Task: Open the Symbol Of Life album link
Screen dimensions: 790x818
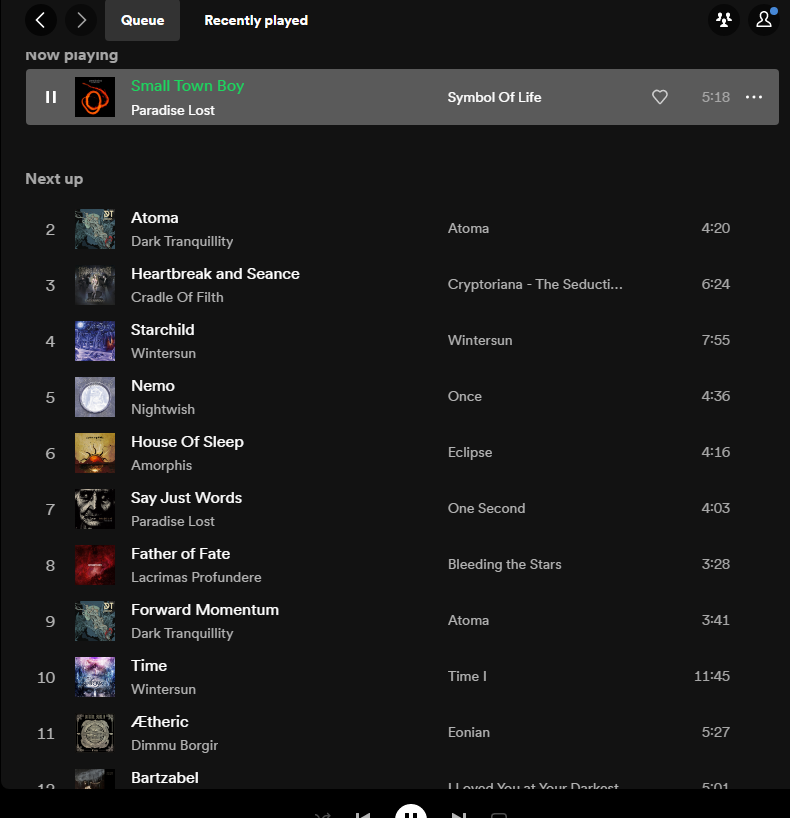Action: (x=494, y=97)
